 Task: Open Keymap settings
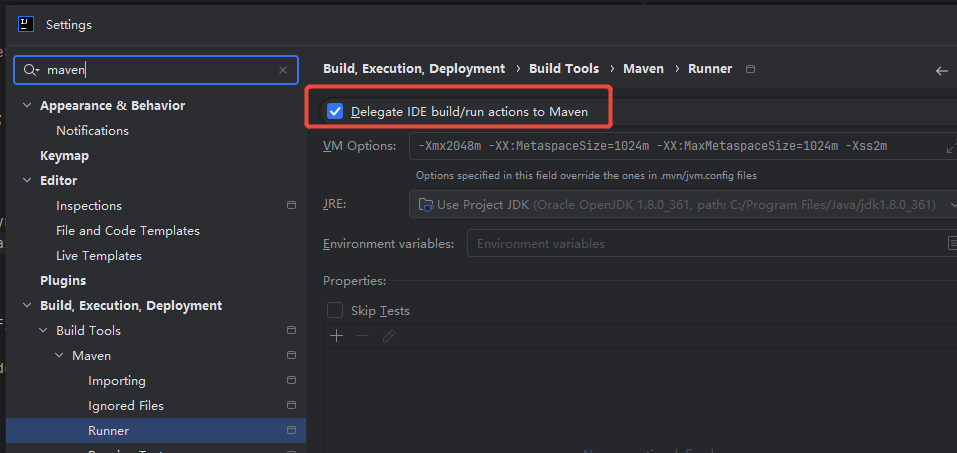tap(64, 156)
